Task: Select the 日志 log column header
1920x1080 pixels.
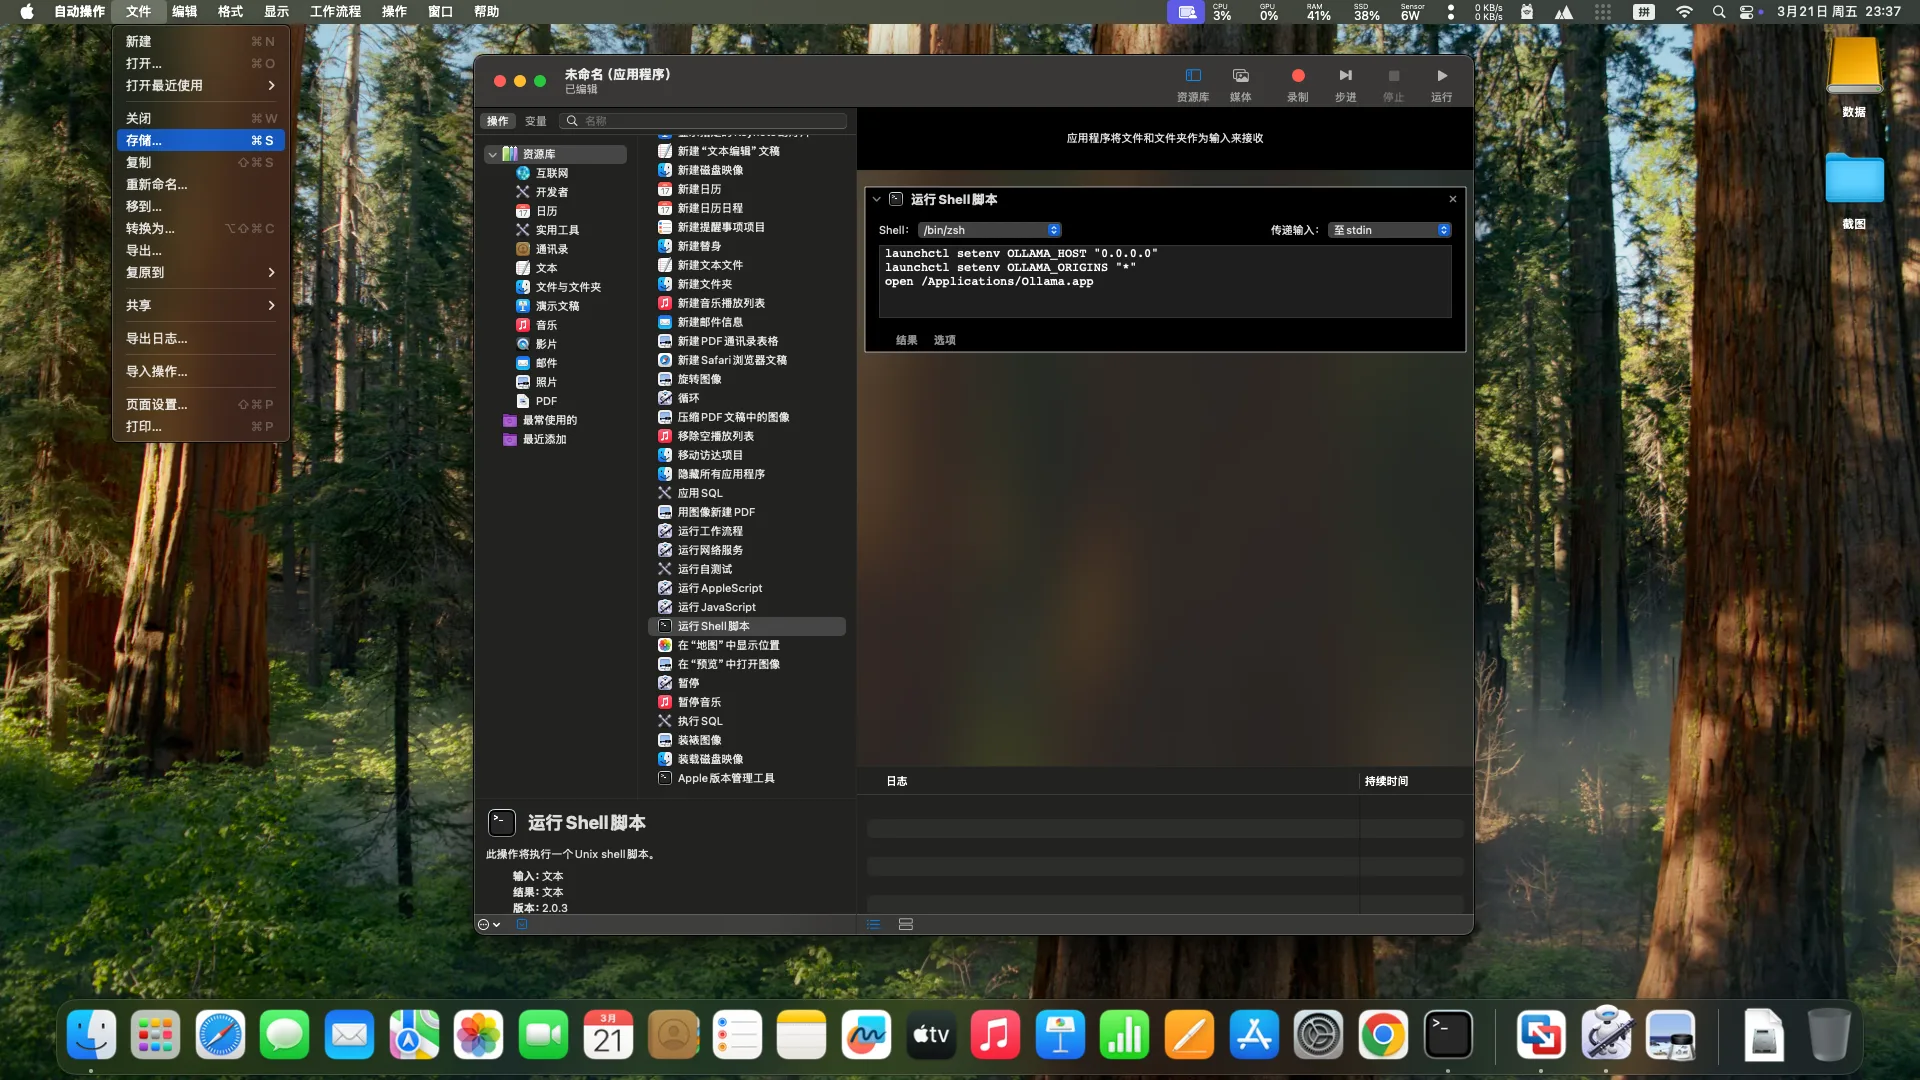Action: coord(897,781)
